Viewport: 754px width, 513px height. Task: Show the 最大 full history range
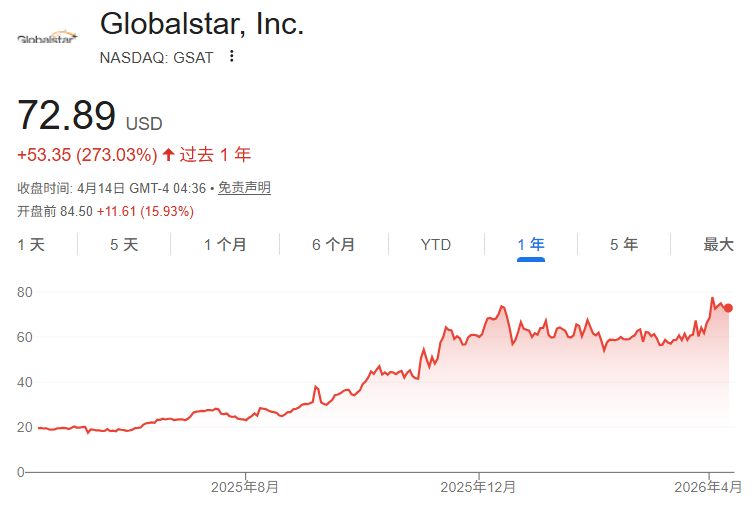point(718,245)
